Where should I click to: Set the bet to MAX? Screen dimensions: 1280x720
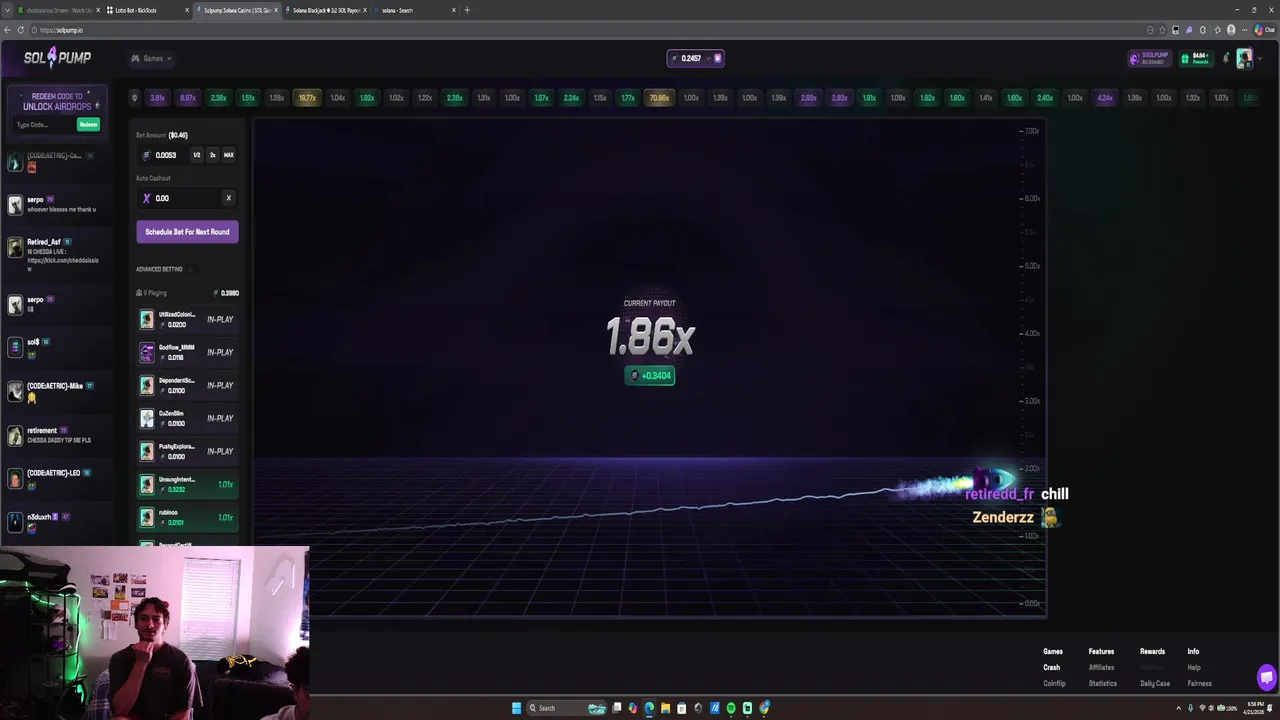[x=228, y=155]
